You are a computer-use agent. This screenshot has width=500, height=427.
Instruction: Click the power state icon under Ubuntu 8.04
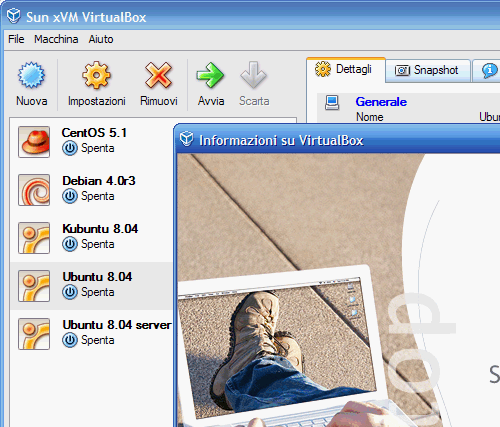point(70,292)
